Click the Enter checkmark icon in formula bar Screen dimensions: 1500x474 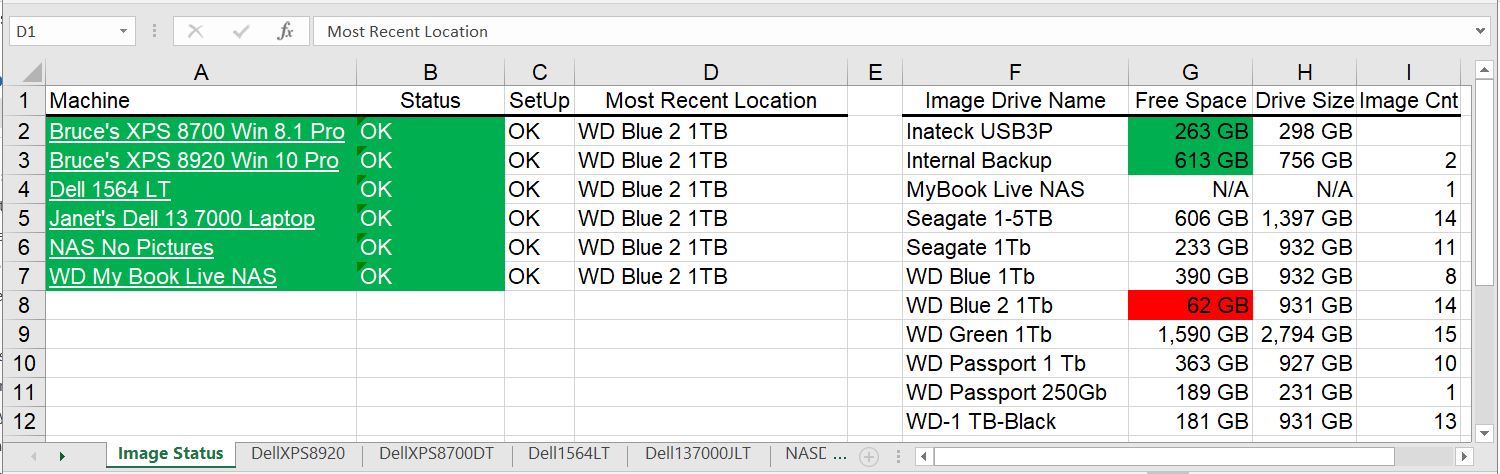(x=241, y=32)
